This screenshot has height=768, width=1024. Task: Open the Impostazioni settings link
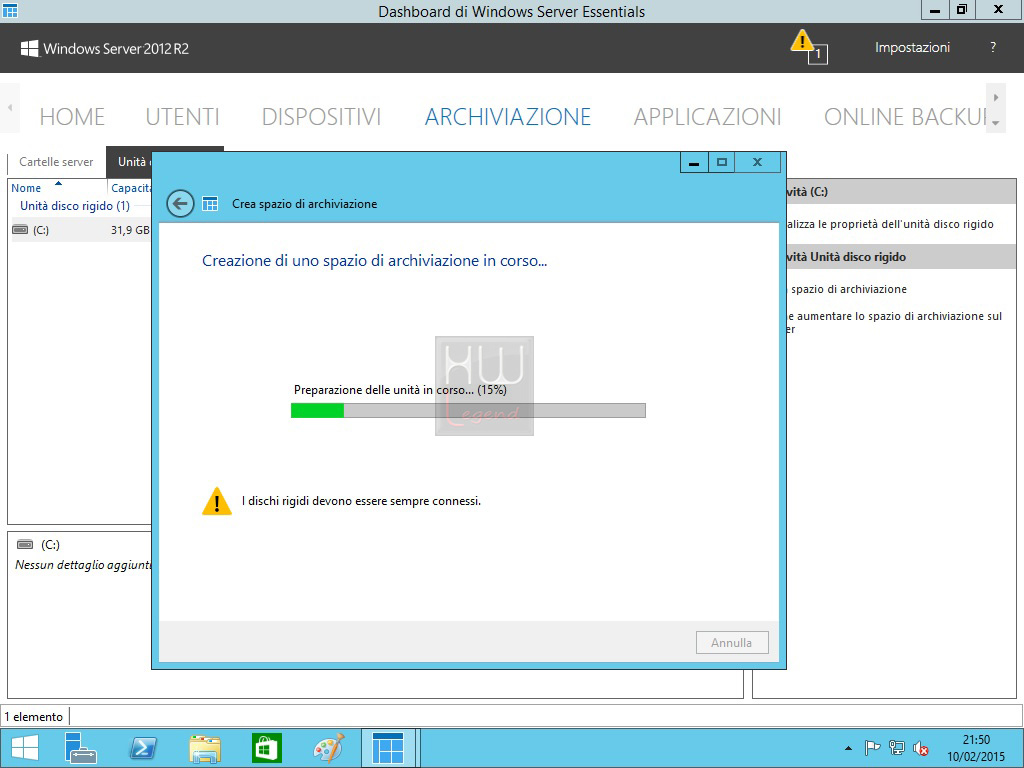pyautogui.click(x=912, y=48)
